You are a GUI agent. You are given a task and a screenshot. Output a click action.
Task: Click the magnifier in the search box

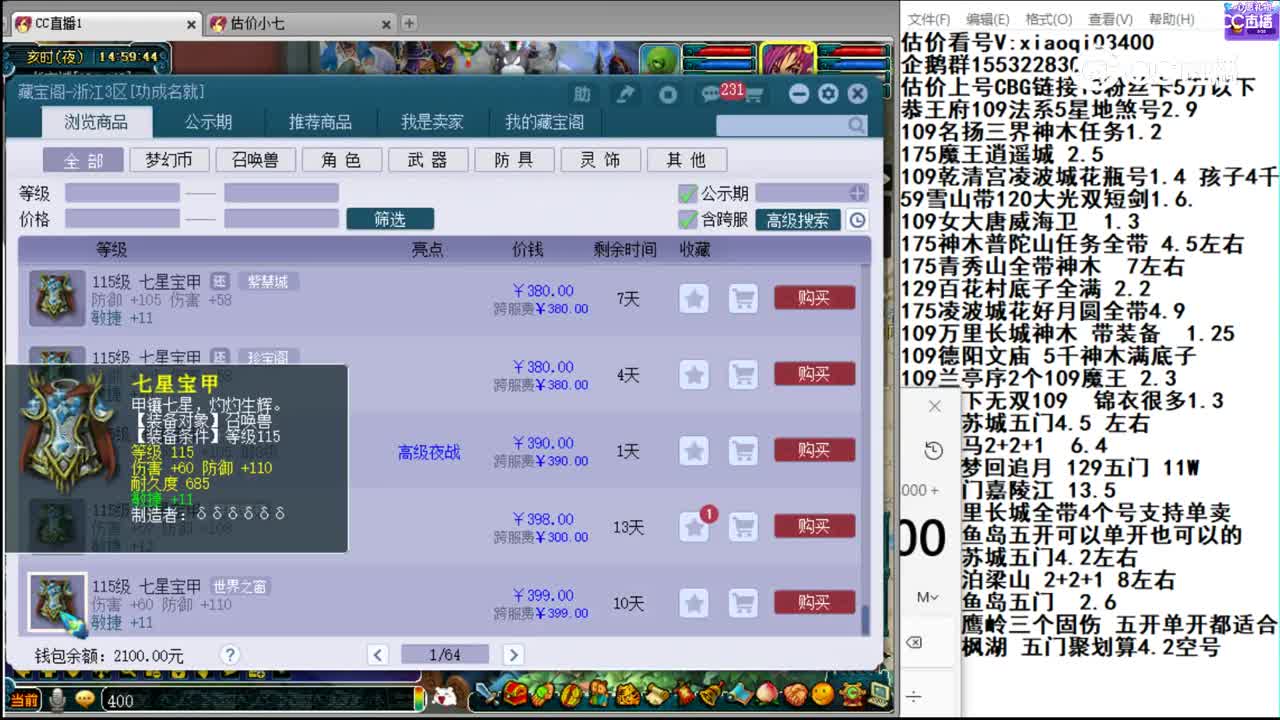[x=856, y=125]
